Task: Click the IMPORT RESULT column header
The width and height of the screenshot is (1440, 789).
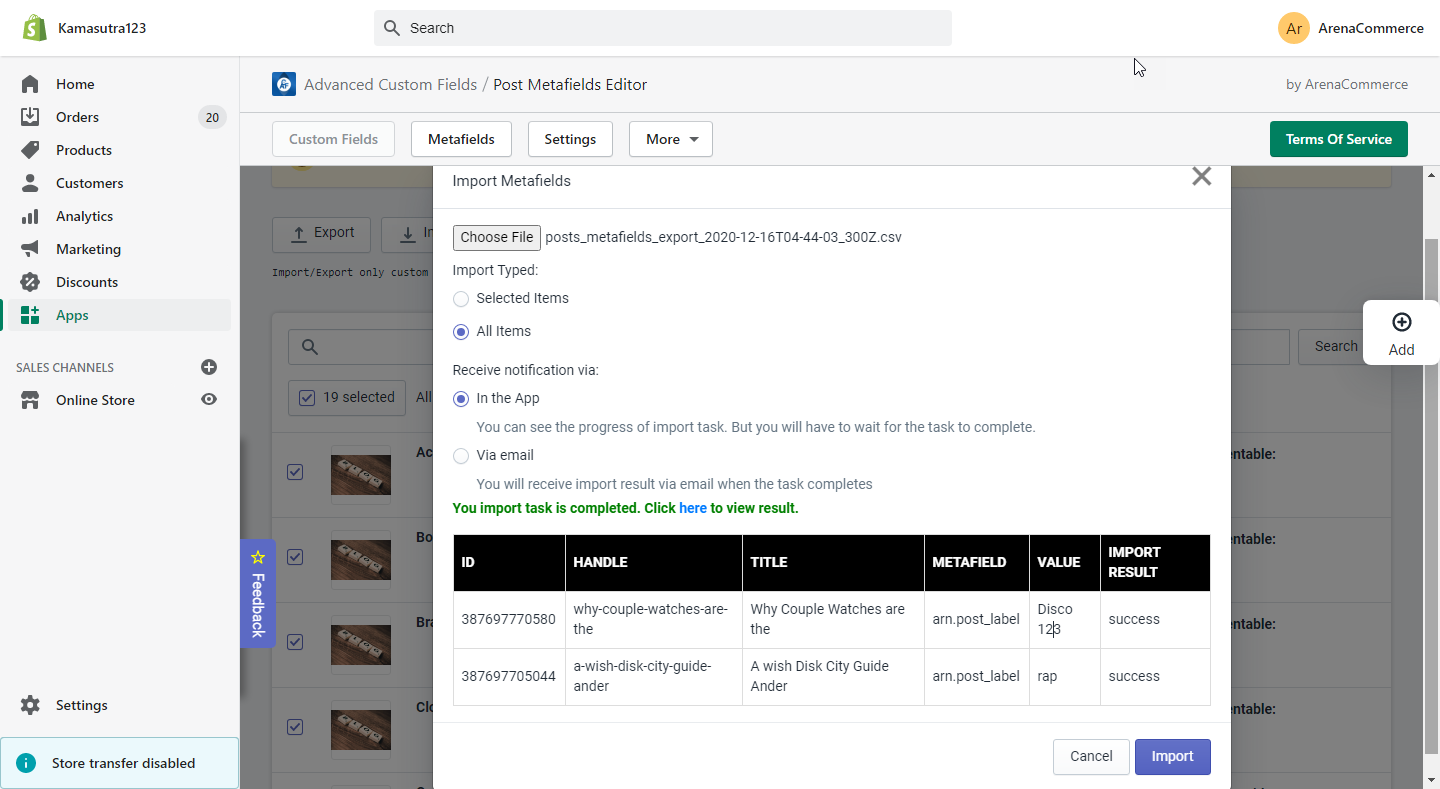Action: (1155, 562)
